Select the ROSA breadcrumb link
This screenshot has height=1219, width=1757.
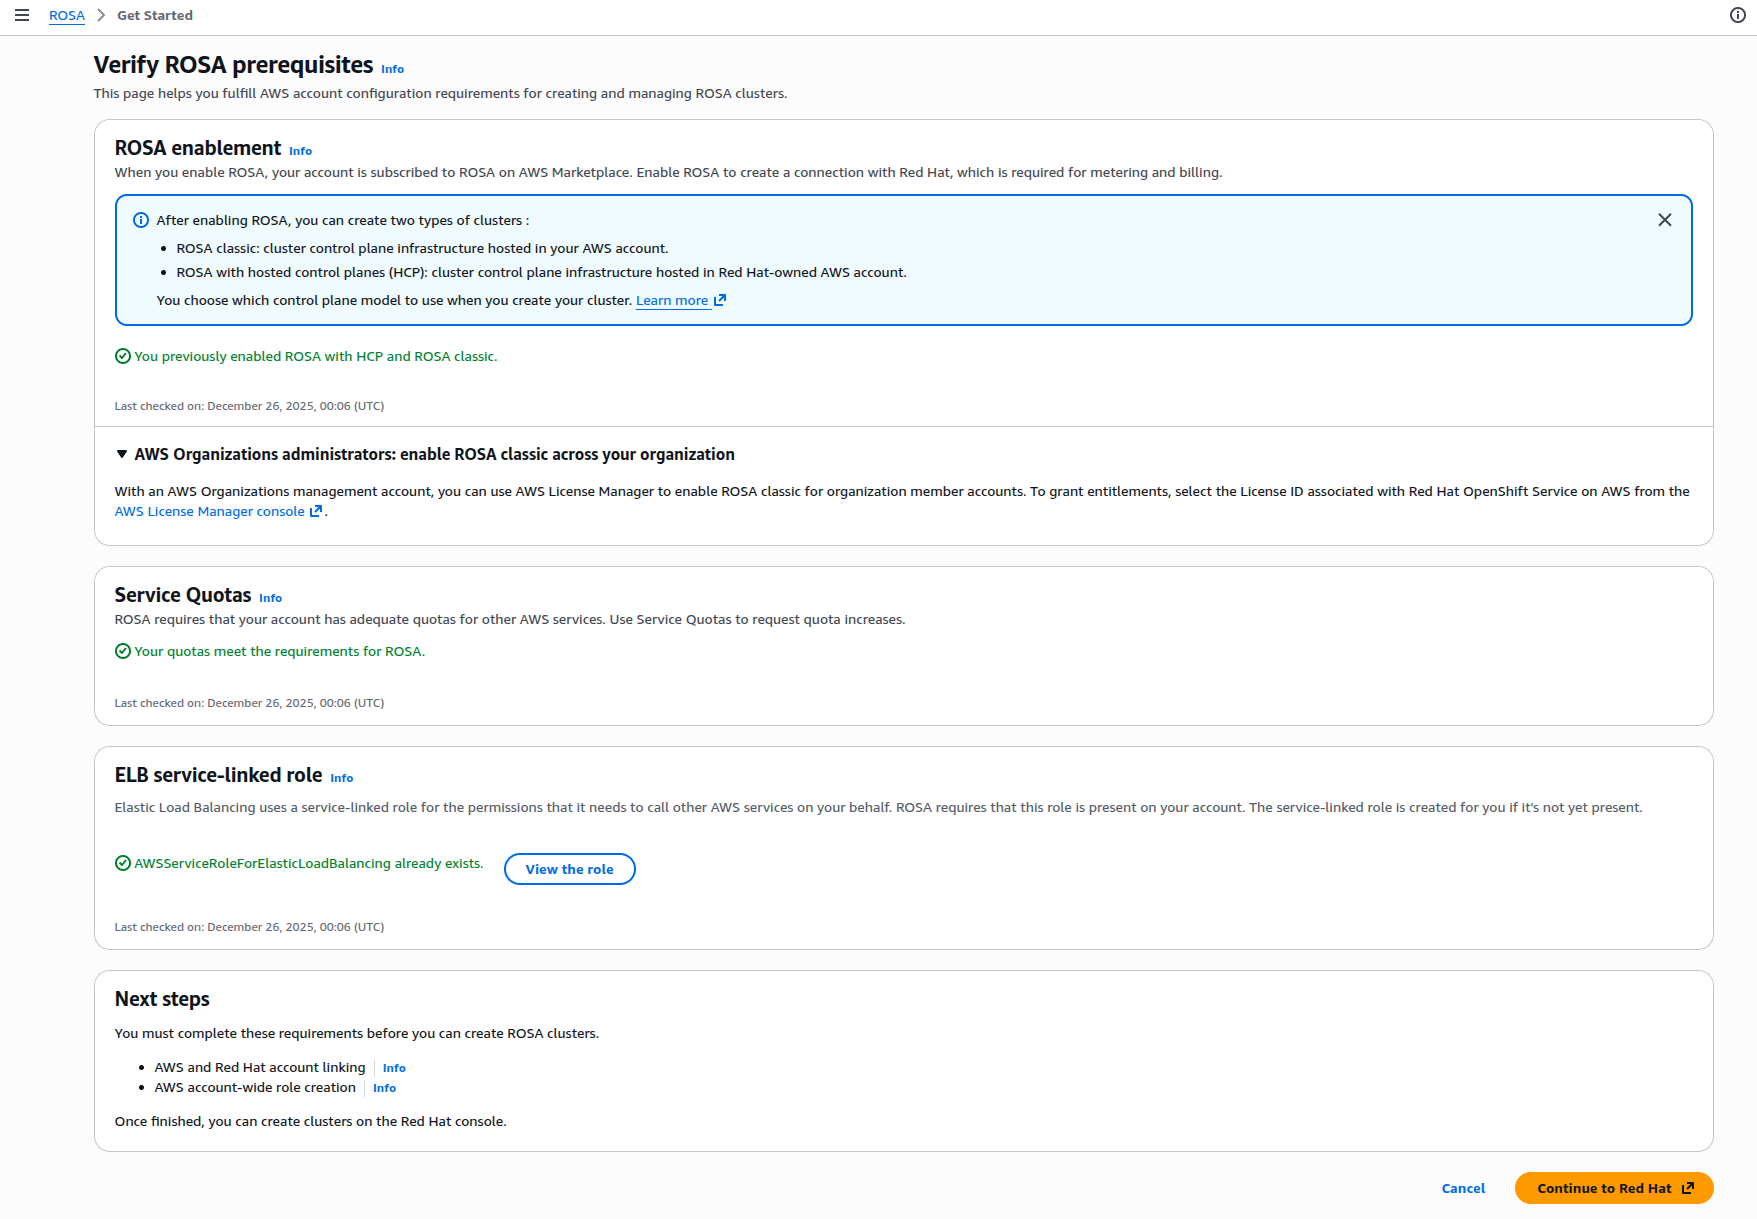click(x=66, y=15)
